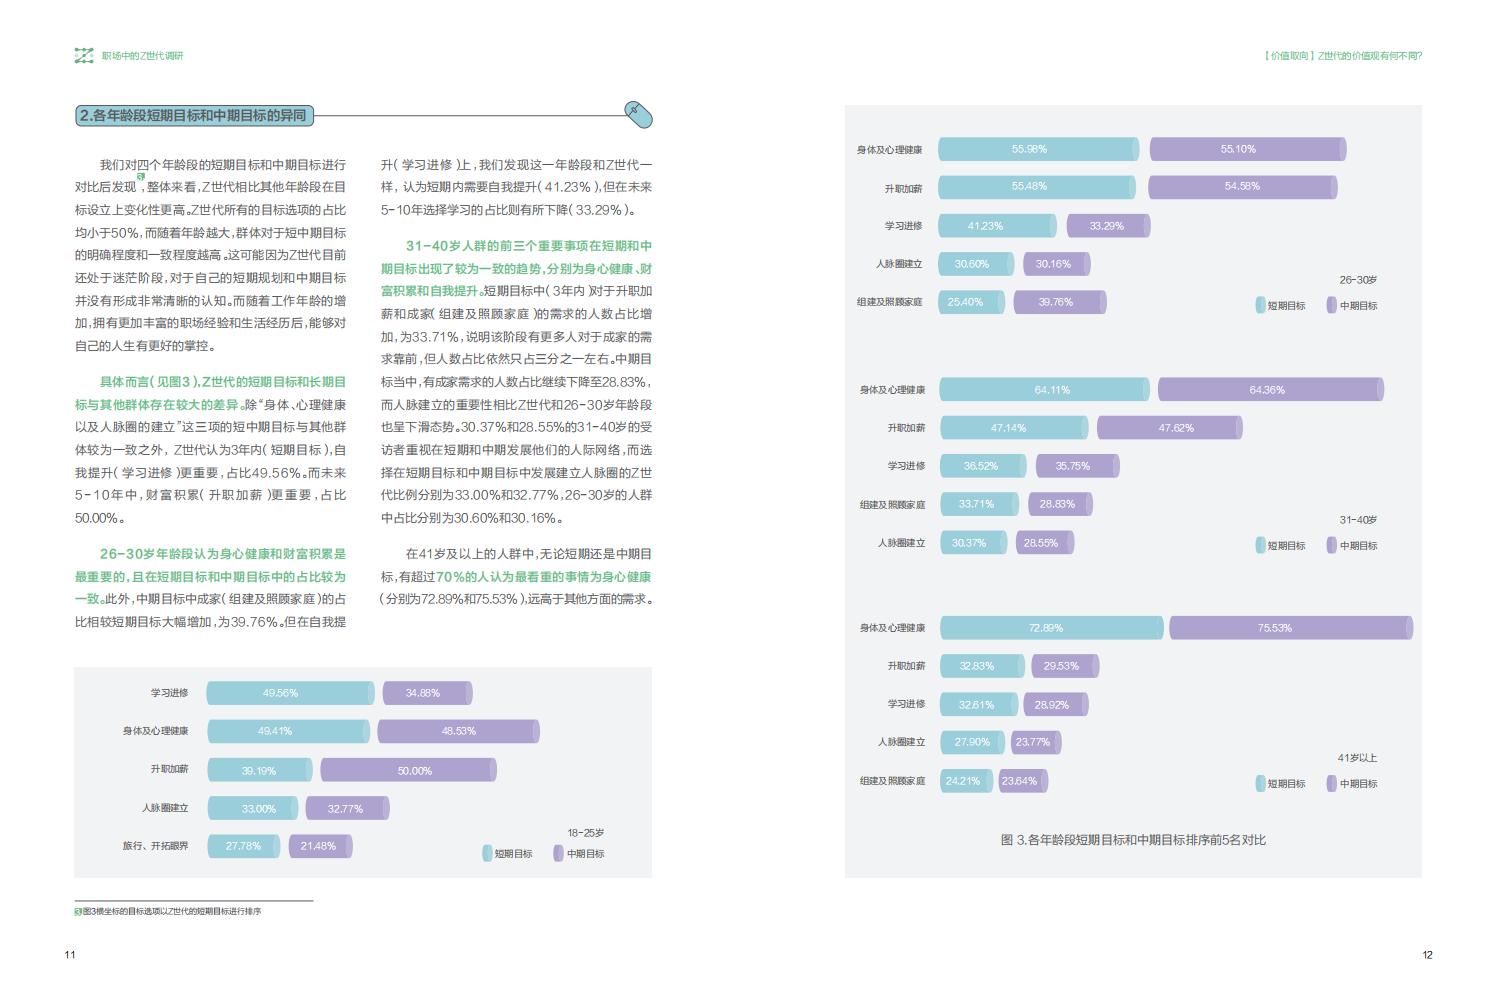Click the 41岁以上 chart age label
The image size is (1496, 1005).
1358,758
